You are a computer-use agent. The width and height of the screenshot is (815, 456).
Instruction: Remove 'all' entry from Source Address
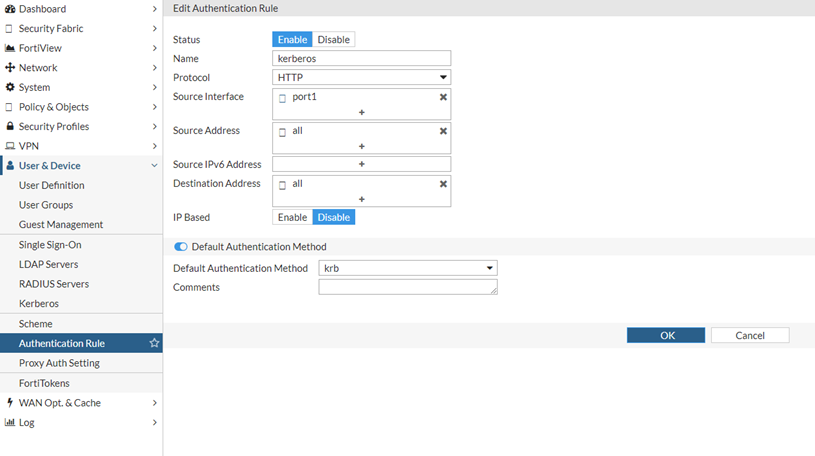click(x=443, y=131)
